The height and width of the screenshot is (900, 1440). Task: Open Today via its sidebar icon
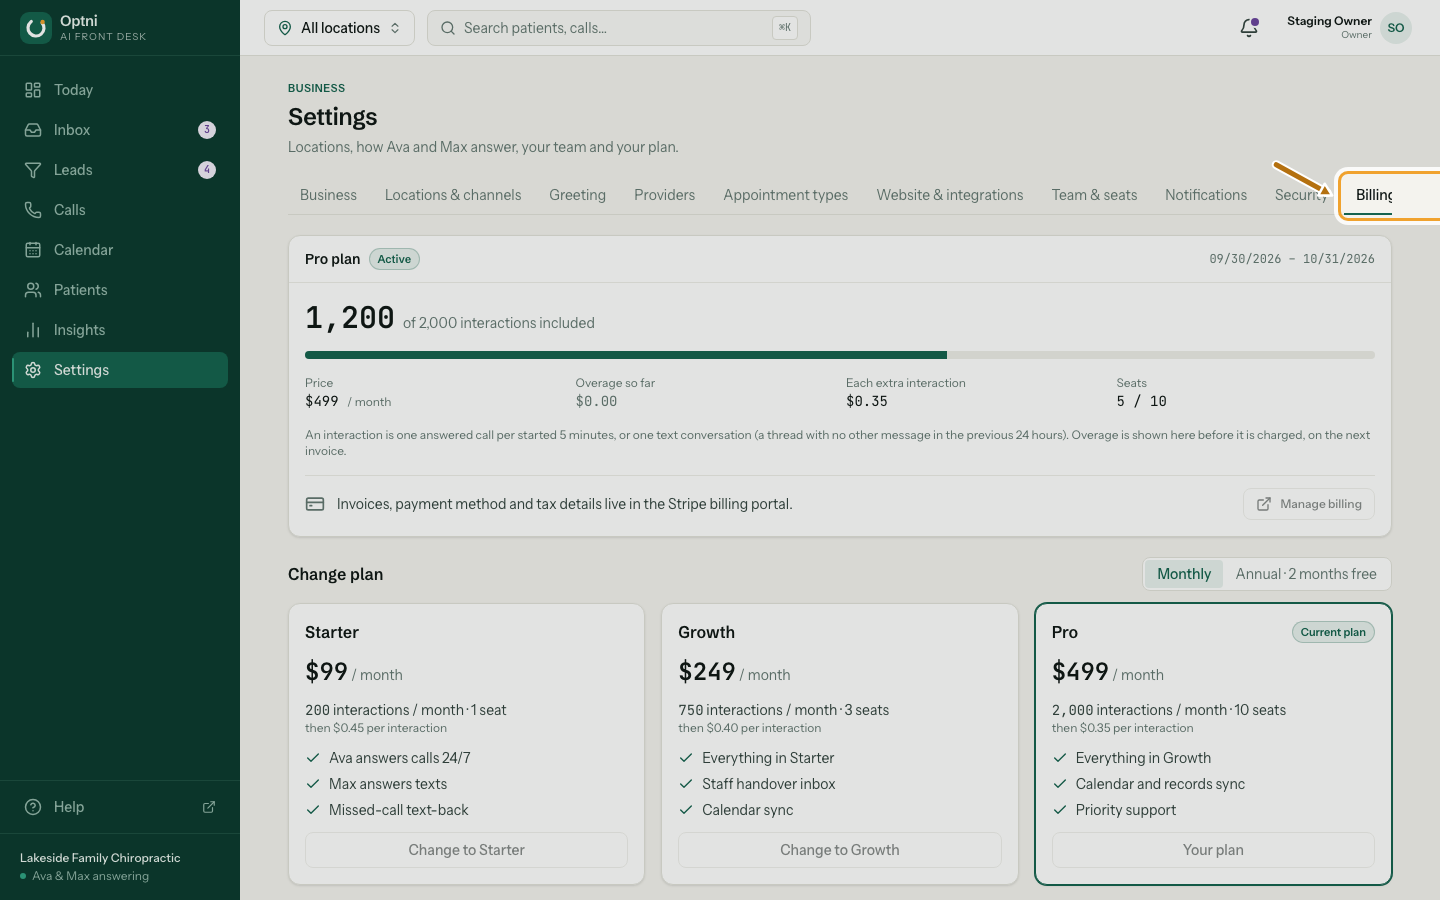(33, 90)
